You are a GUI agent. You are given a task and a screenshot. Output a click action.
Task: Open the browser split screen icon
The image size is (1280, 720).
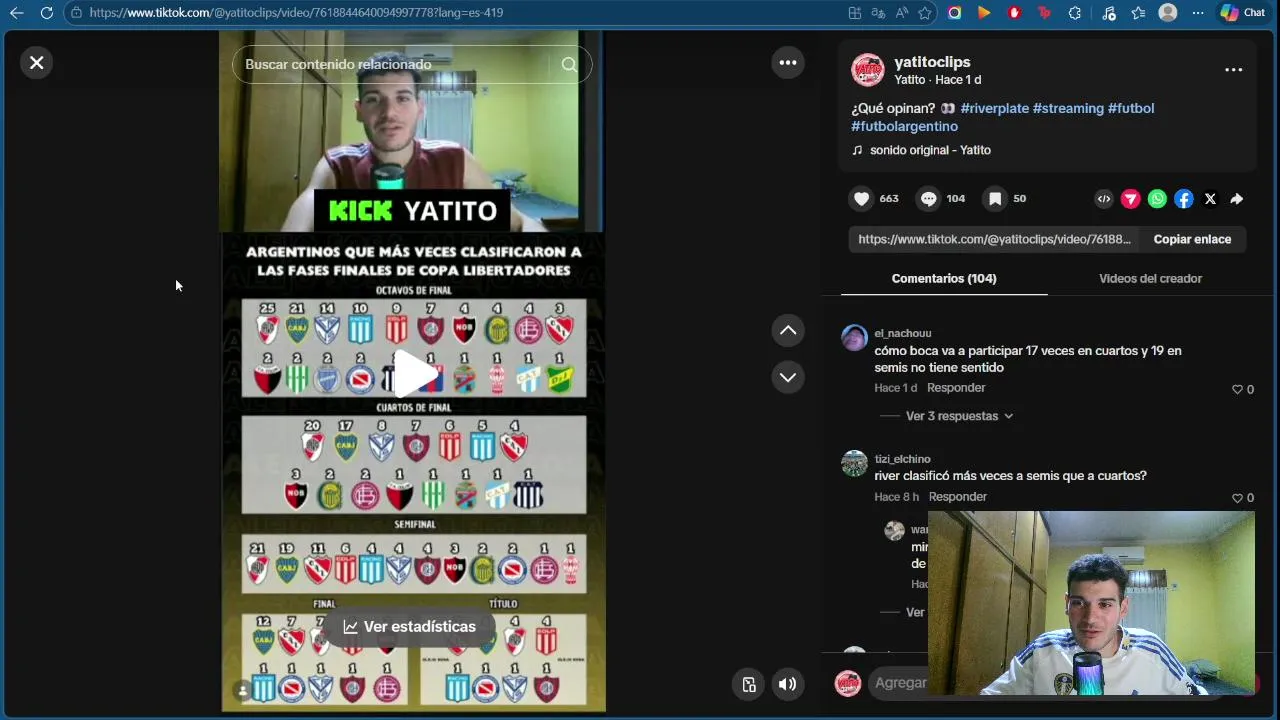[854, 13]
